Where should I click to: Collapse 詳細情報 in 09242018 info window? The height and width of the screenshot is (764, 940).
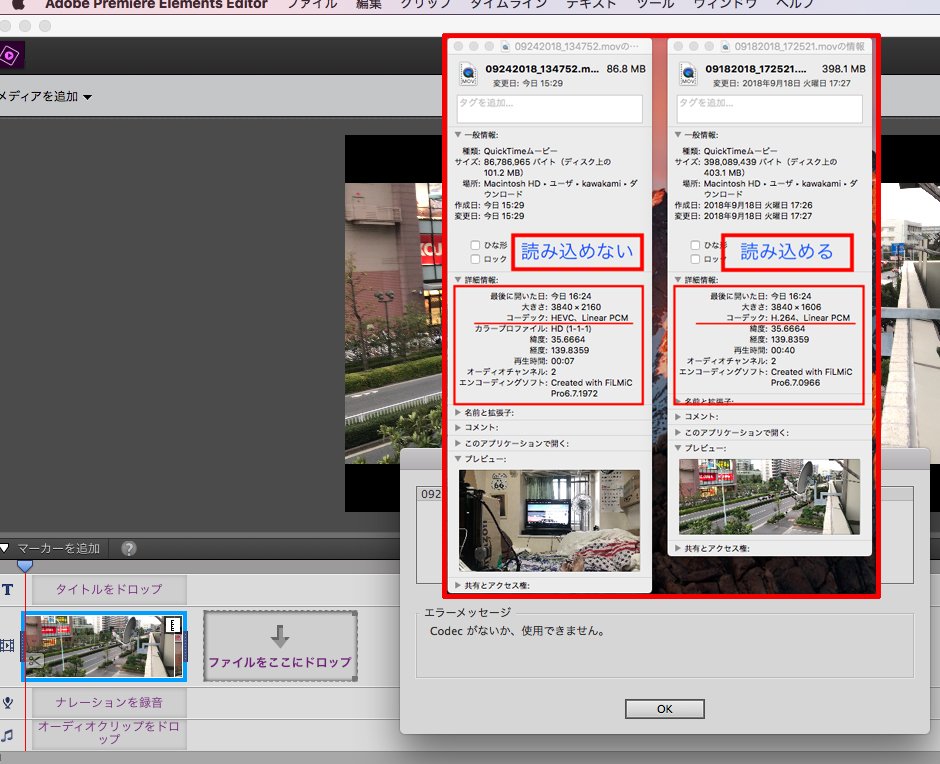point(458,280)
